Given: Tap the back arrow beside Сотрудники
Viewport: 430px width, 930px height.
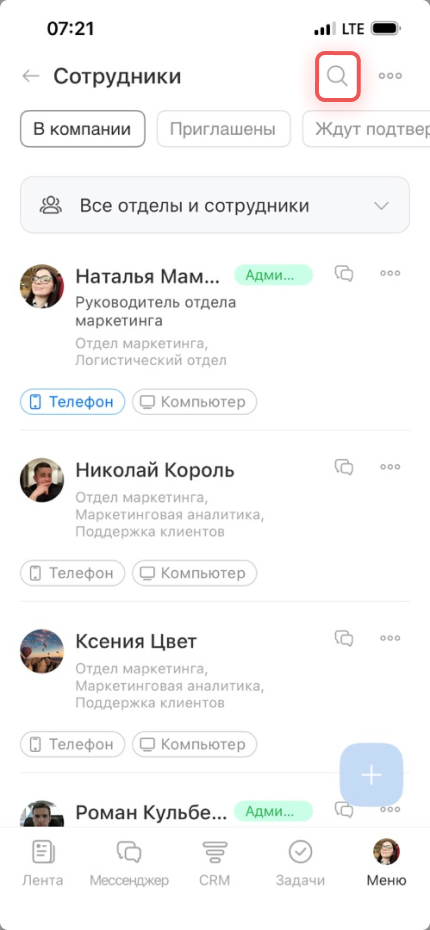Looking at the screenshot, I should [30, 76].
